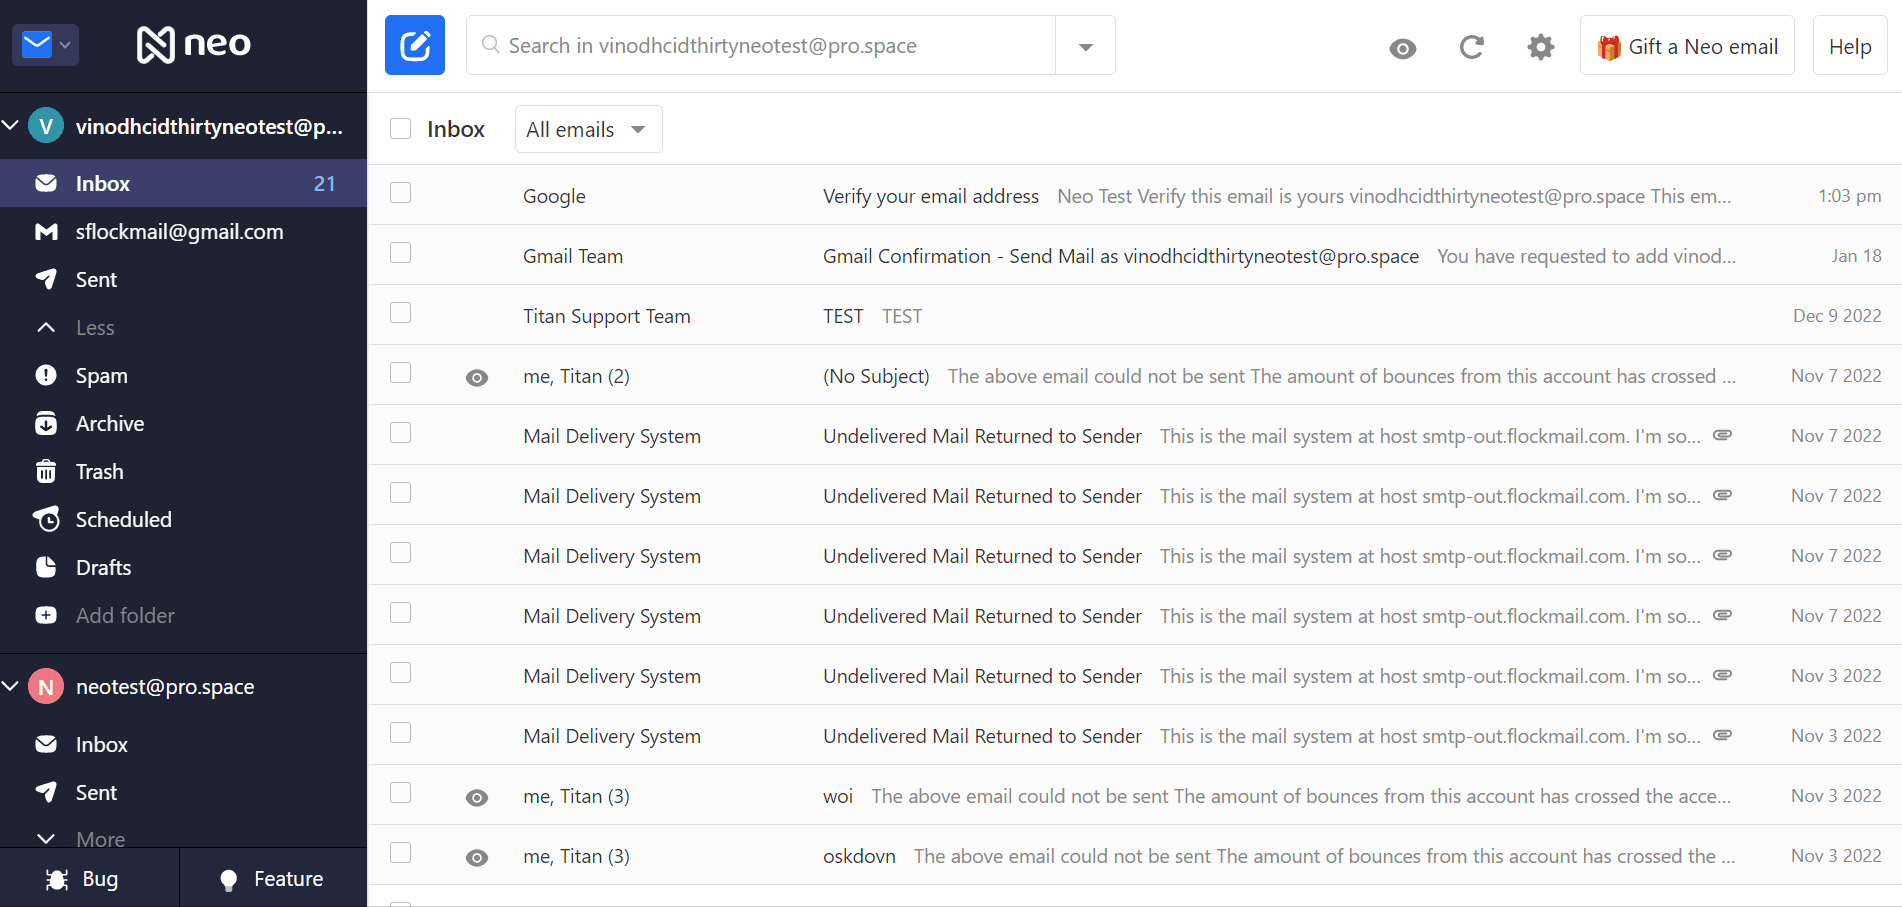The width and height of the screenshot is (1902, 907).
Task: Click the Spam folder exclamation icon
Action: click(x=46, y=375)
